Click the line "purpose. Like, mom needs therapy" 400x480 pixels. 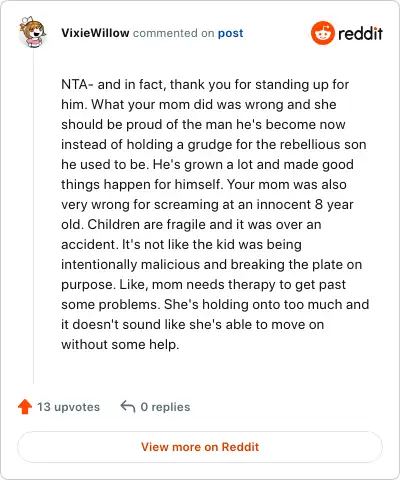coord(203,284)
